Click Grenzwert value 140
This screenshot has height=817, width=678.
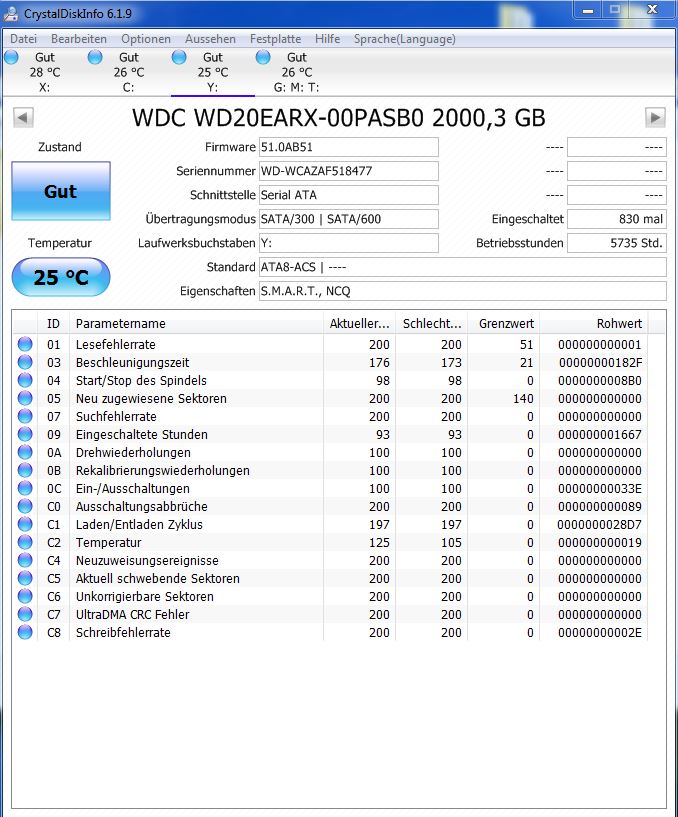[x=523, y=398]
